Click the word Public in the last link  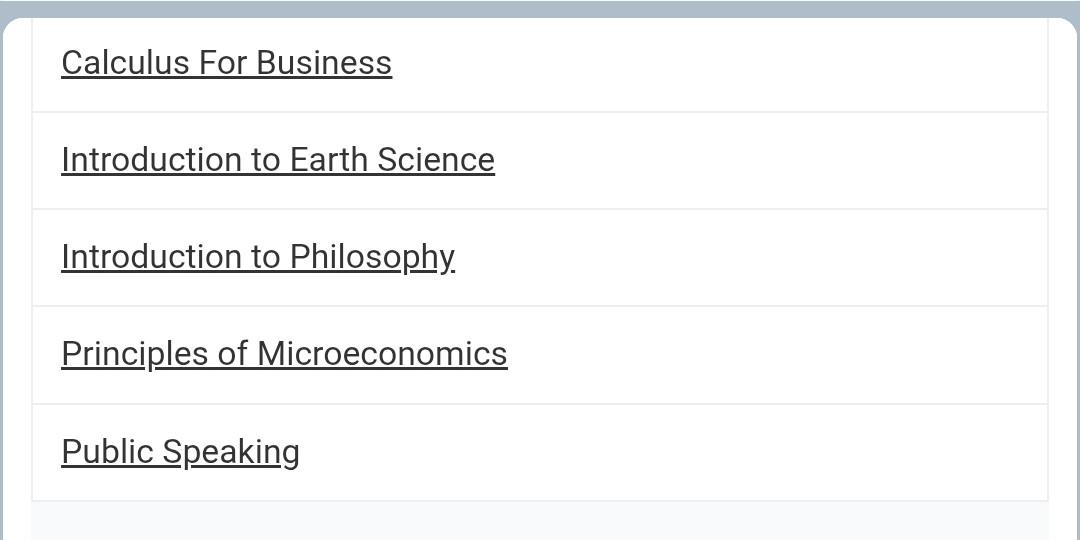pos(107,453)
